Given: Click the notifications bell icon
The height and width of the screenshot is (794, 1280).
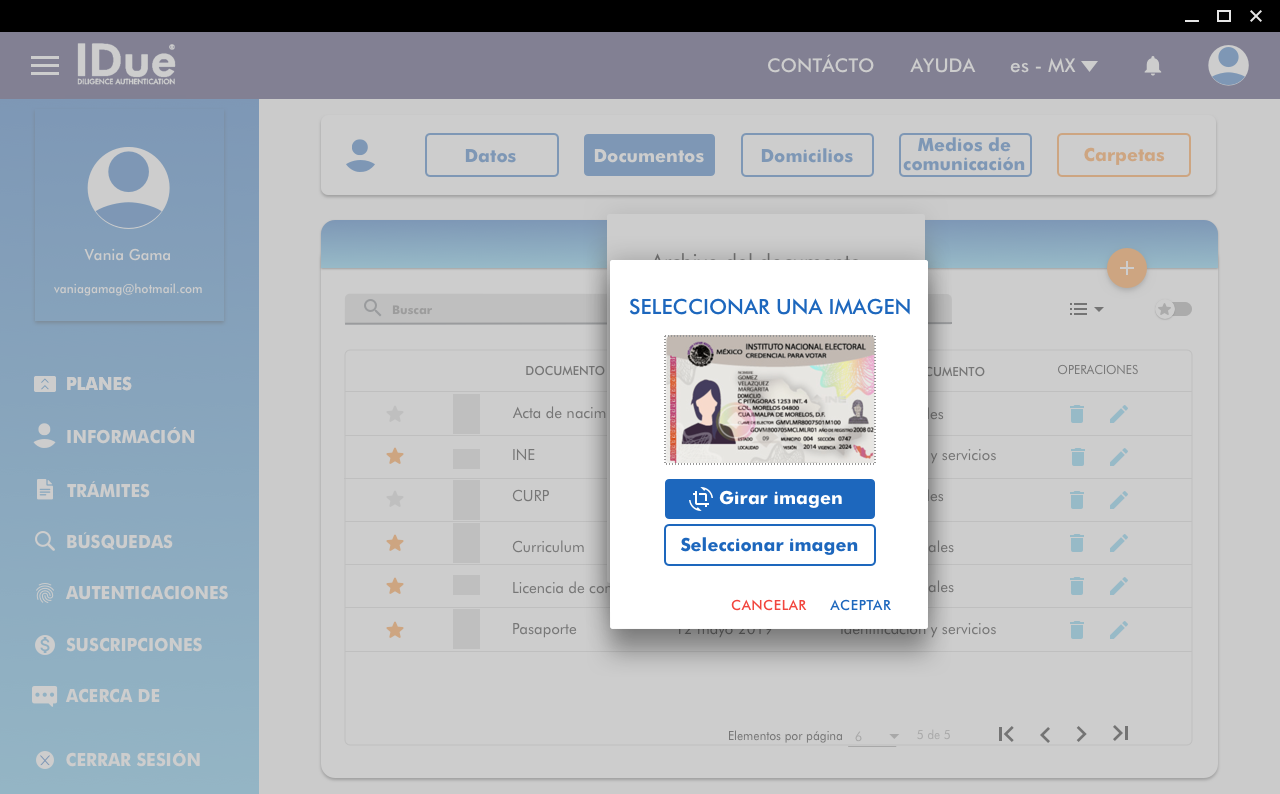Looking at the screenshot, I should coord(1152,66).
